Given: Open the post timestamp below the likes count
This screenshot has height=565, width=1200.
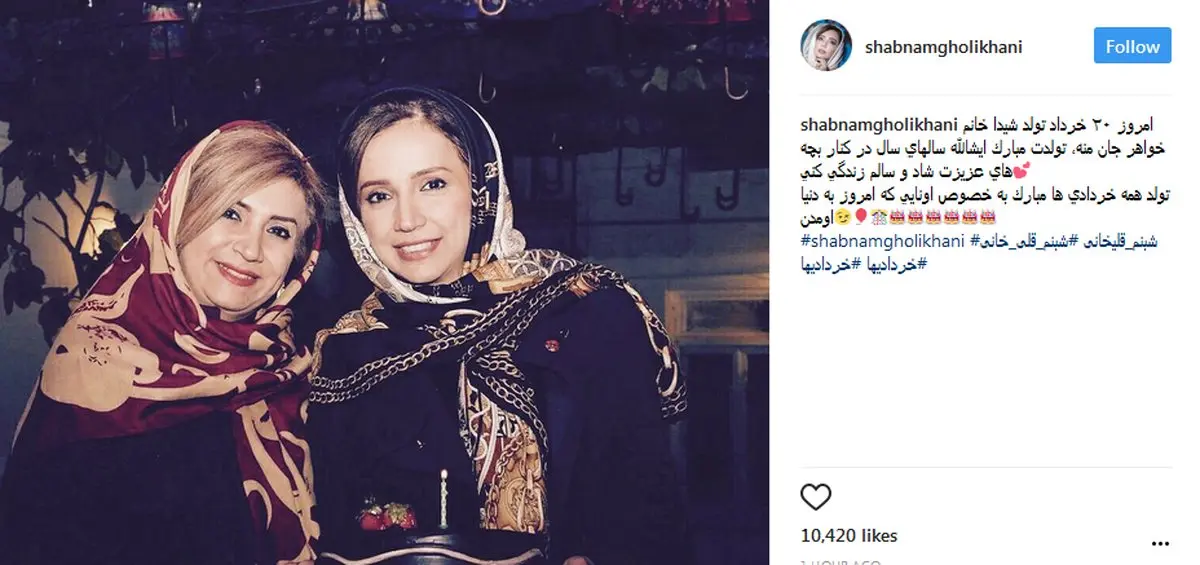Looking at the screenshot, I should click(x=840, y=560).
